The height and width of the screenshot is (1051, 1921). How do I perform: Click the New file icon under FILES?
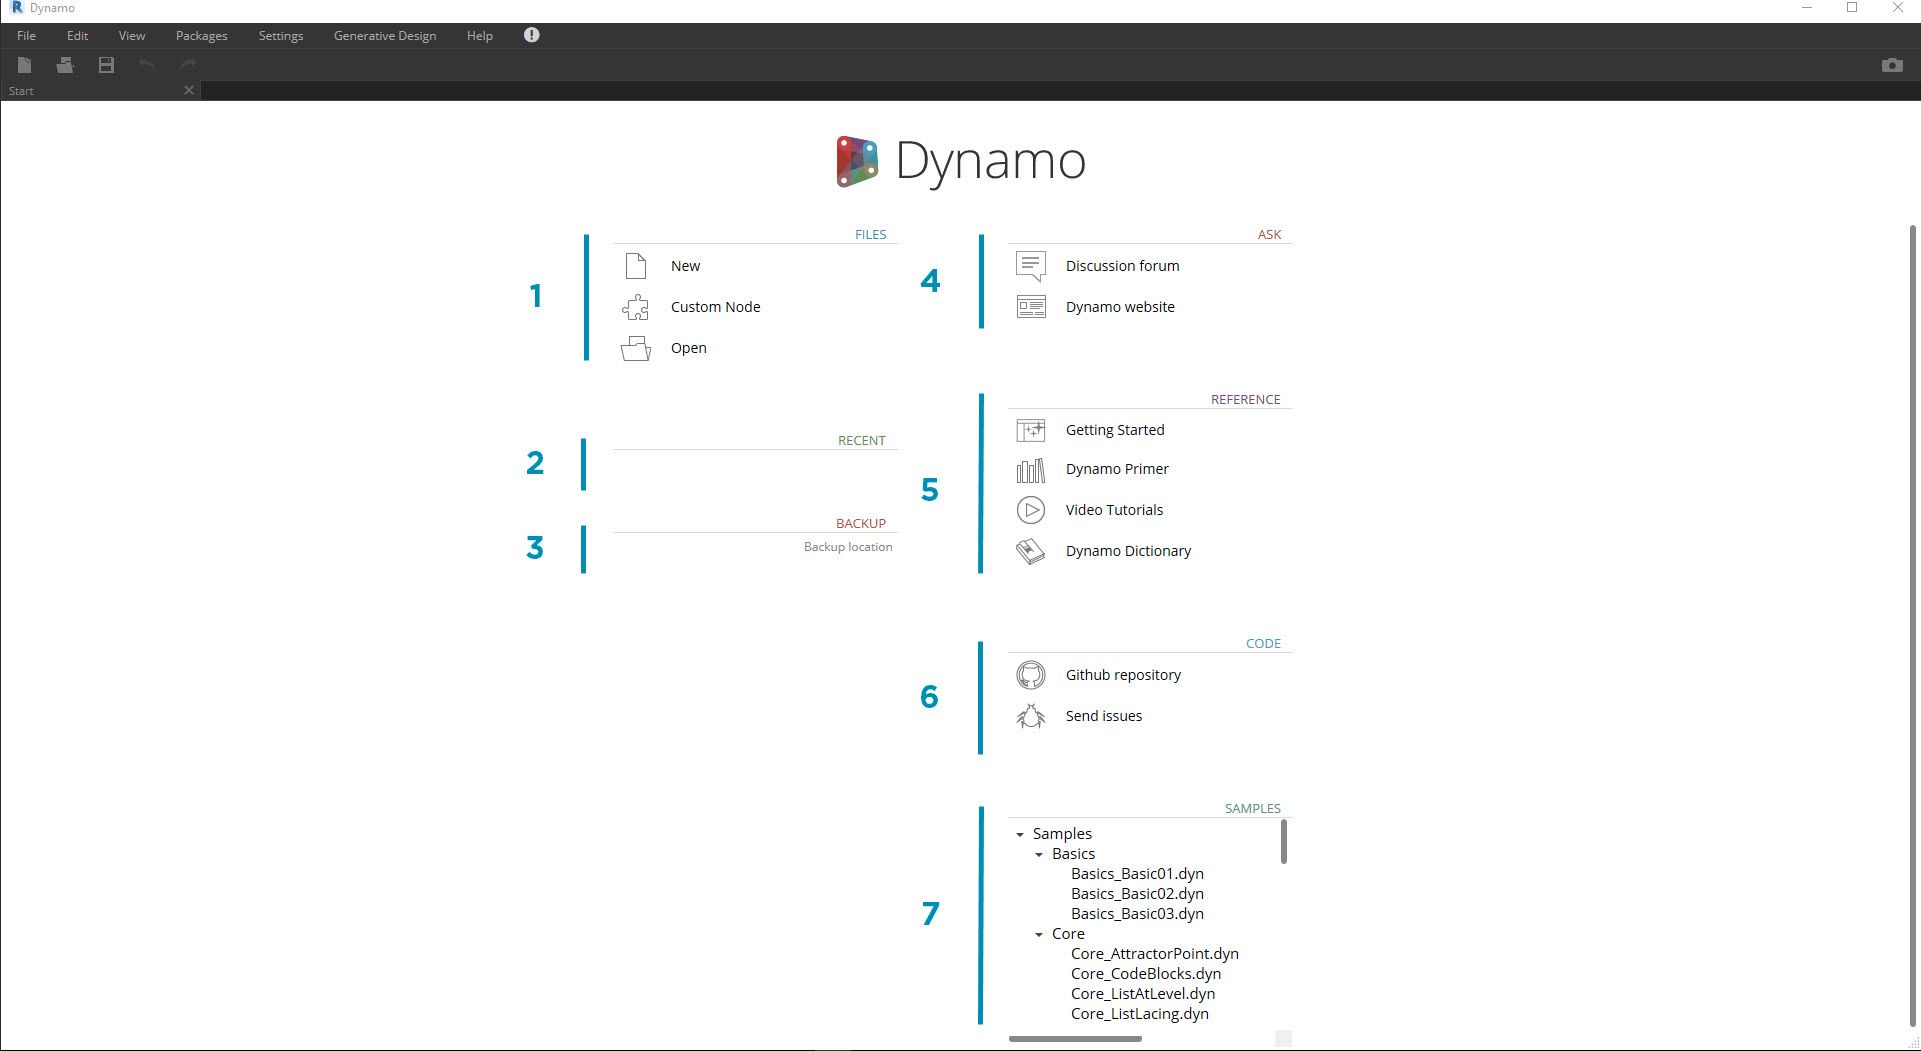tap(635, 265)
